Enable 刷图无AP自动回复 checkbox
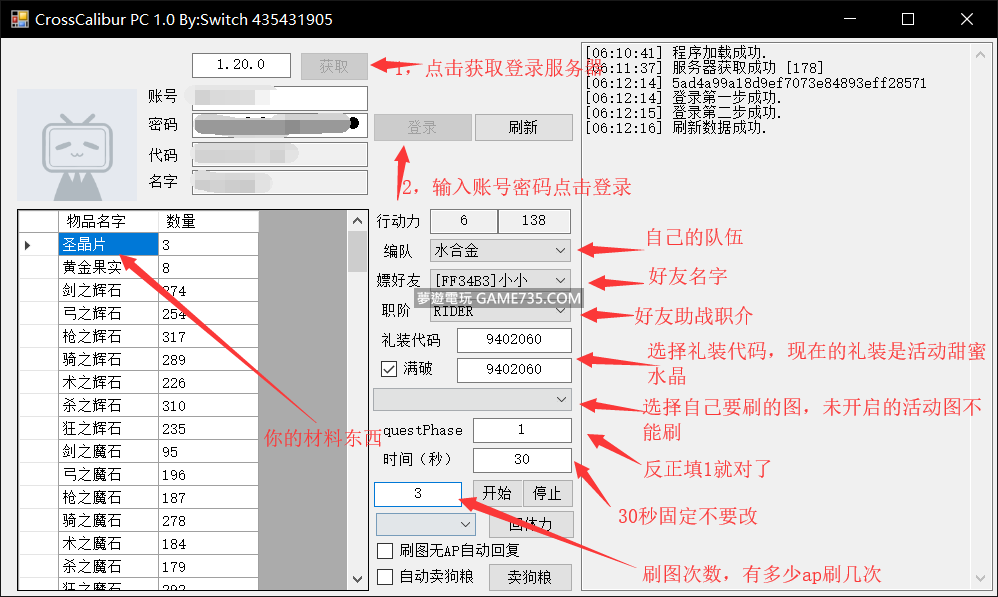The width and height of the screenshot is (998, 597). click(x=385, y=551)
